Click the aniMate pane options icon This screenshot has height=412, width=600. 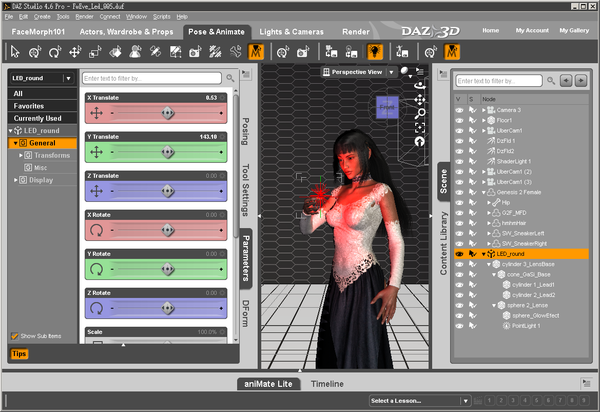(586, 382)
